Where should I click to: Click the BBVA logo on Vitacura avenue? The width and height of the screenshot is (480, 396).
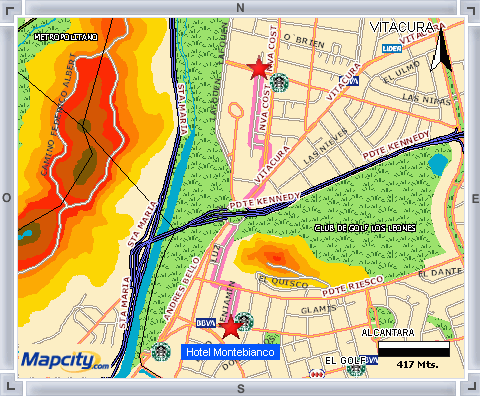[349, 81]
